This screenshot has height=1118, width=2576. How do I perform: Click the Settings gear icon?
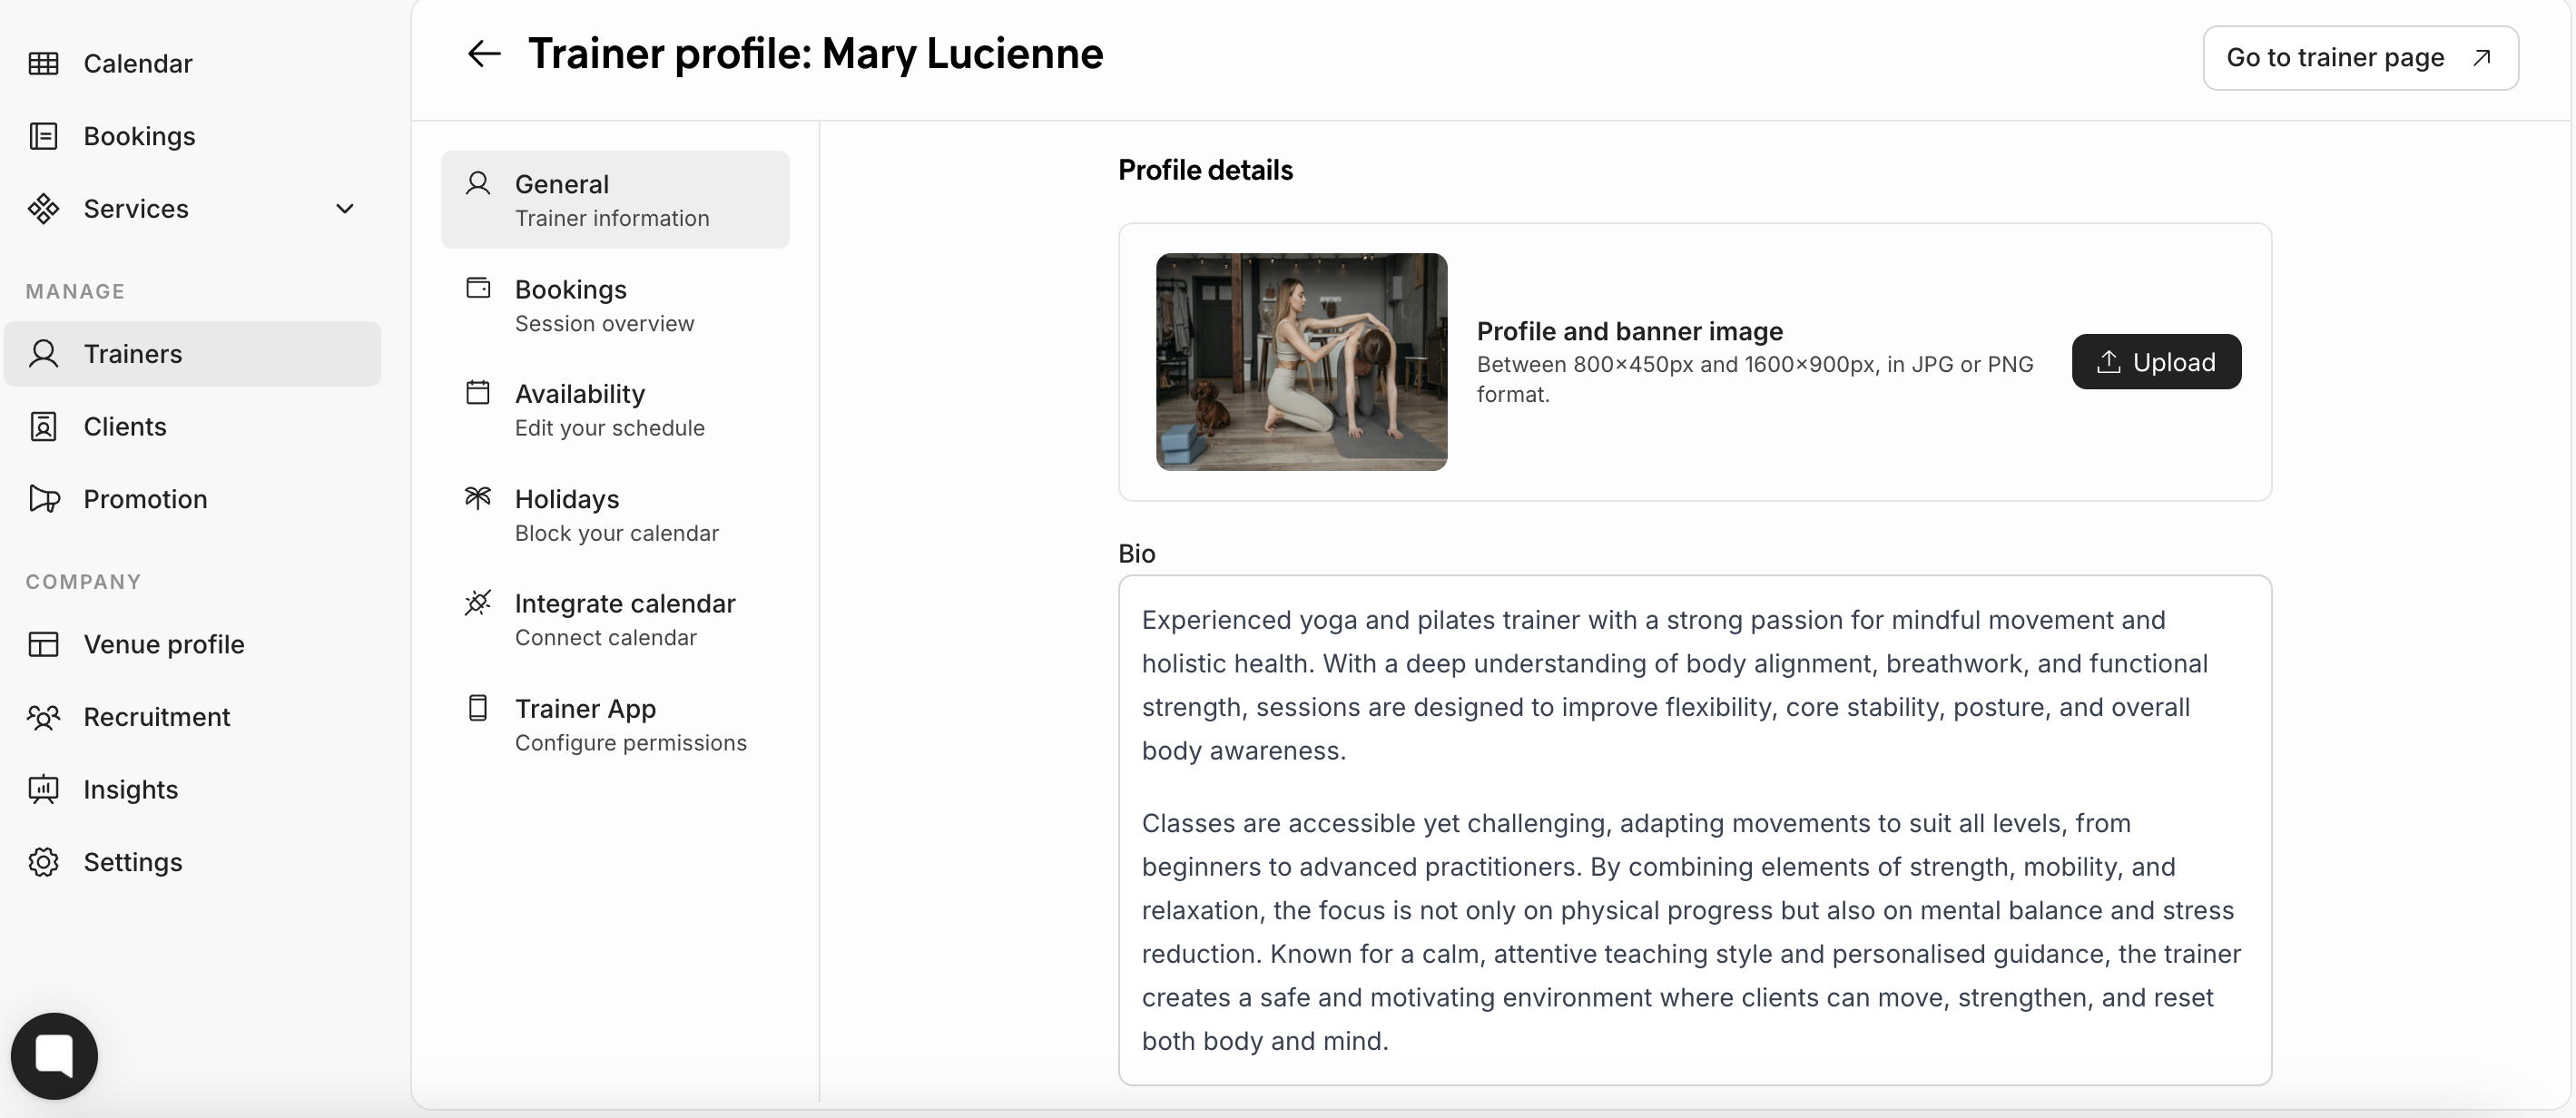(43, 862)
